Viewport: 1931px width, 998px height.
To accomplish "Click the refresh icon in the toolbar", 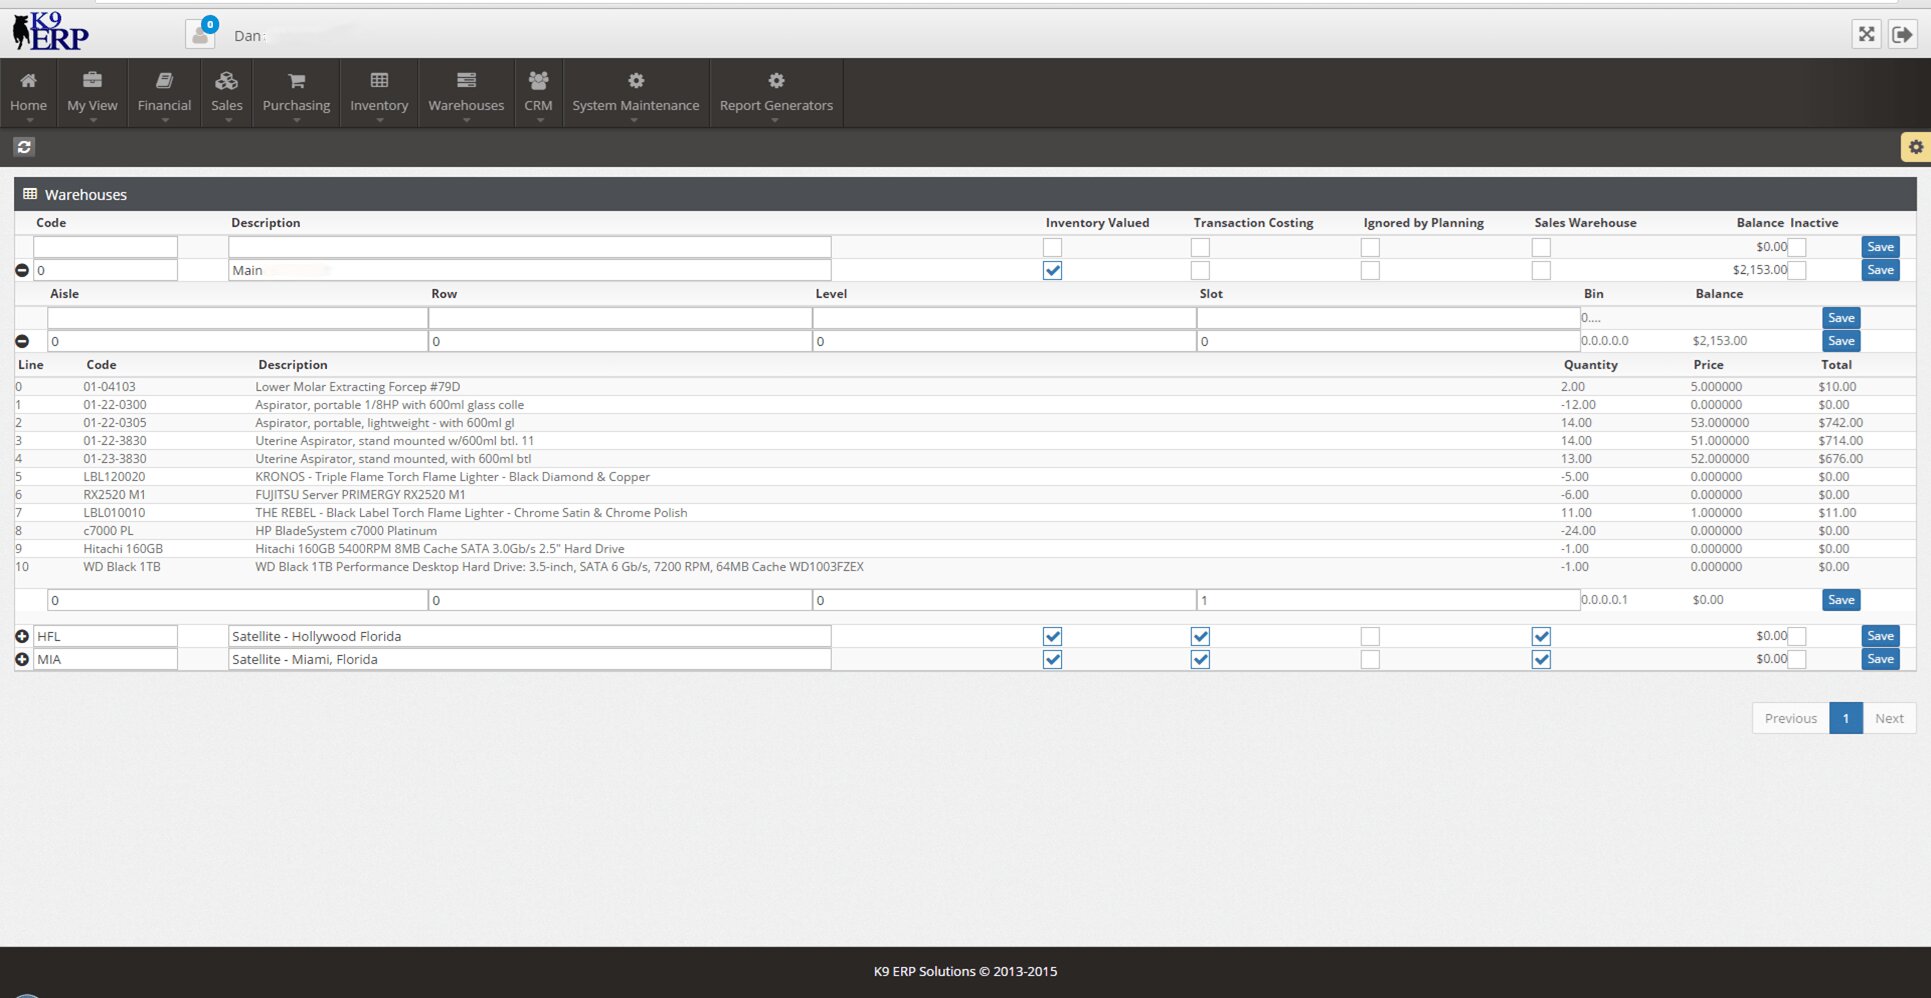I will click(x=24, y=147).
